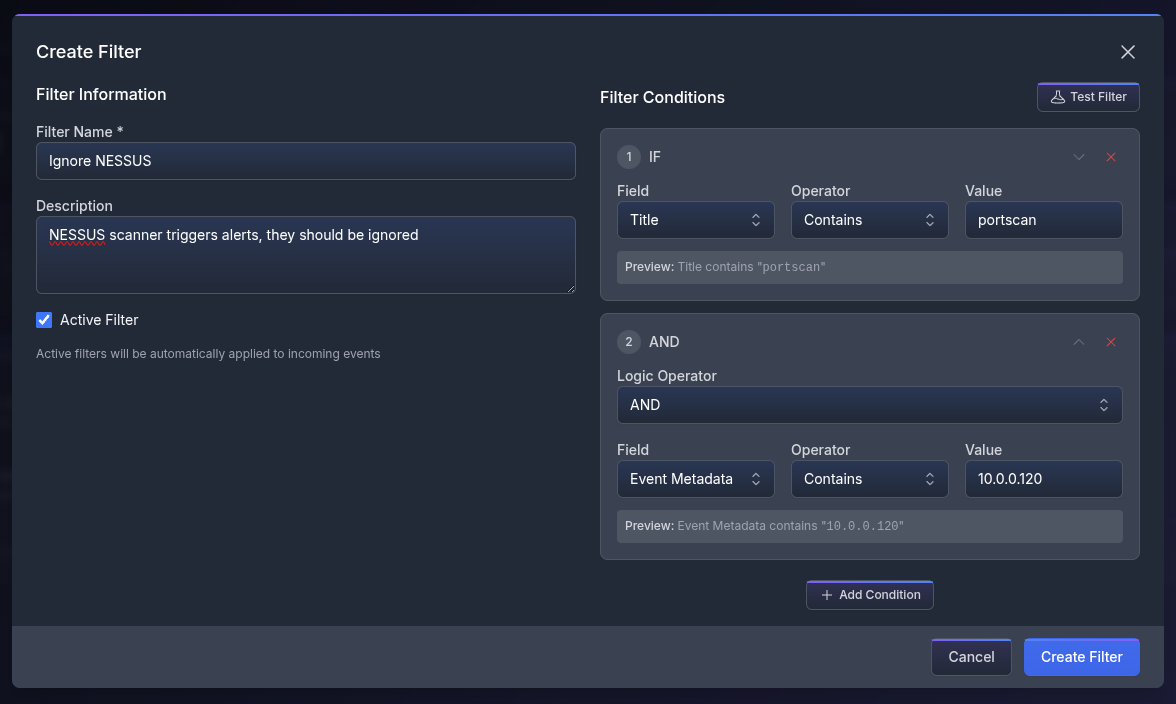Move condition 1 down with chevron
The height and width of the screenshot is (704, 1176).
click(1079, 157)
